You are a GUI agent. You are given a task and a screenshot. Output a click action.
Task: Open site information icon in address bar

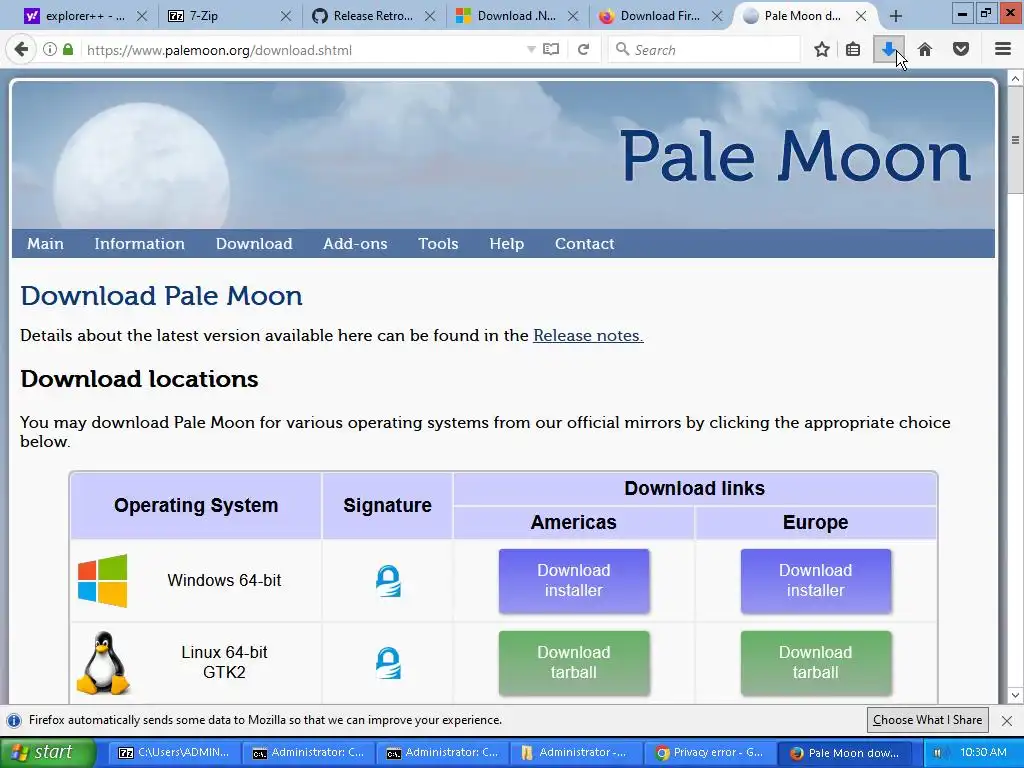pyautogui.click(x=50, y=50)
